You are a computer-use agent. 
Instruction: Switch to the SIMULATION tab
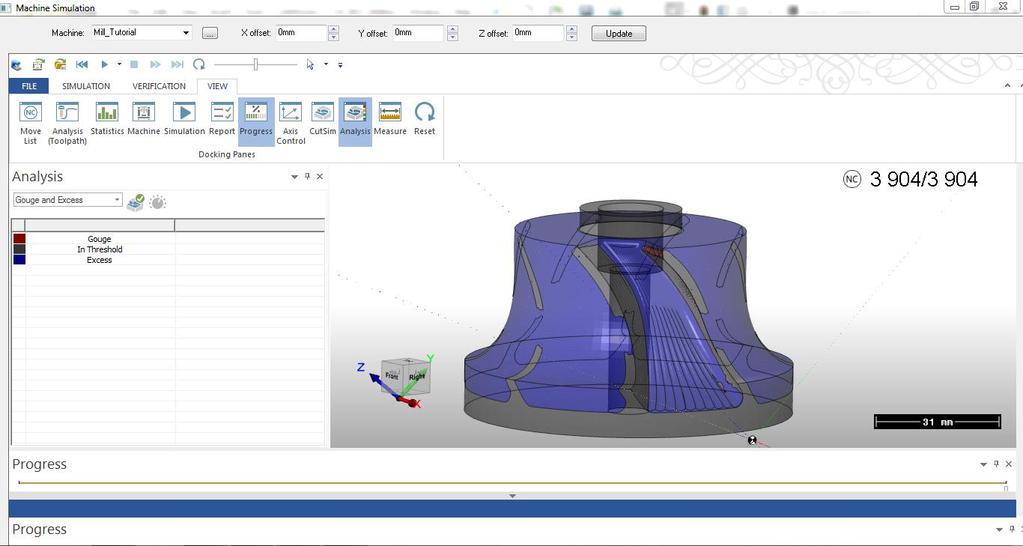(x=86, y=86)
